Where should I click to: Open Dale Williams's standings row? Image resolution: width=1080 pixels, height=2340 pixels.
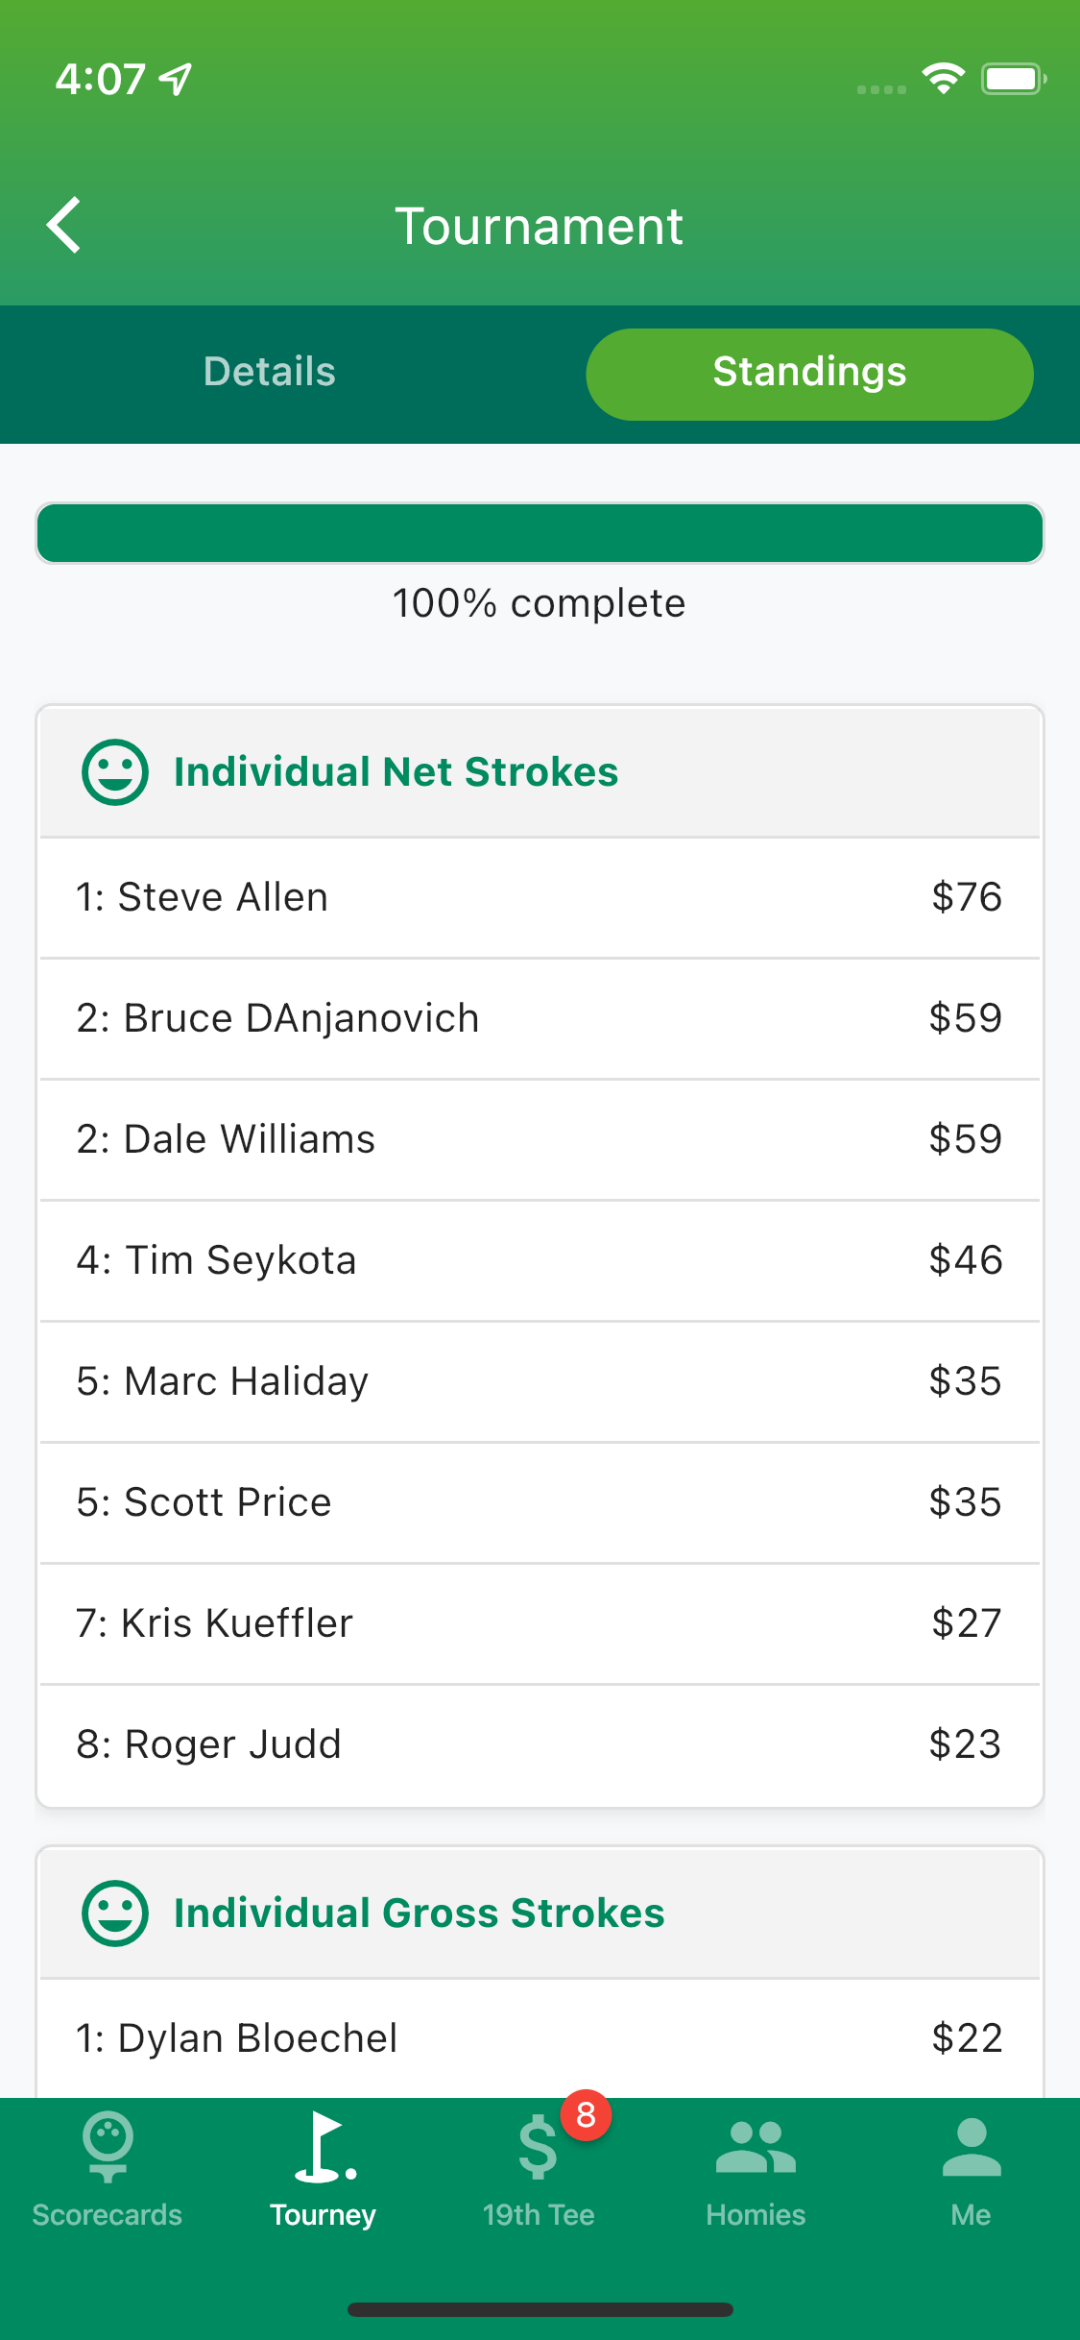point(540,1140)
